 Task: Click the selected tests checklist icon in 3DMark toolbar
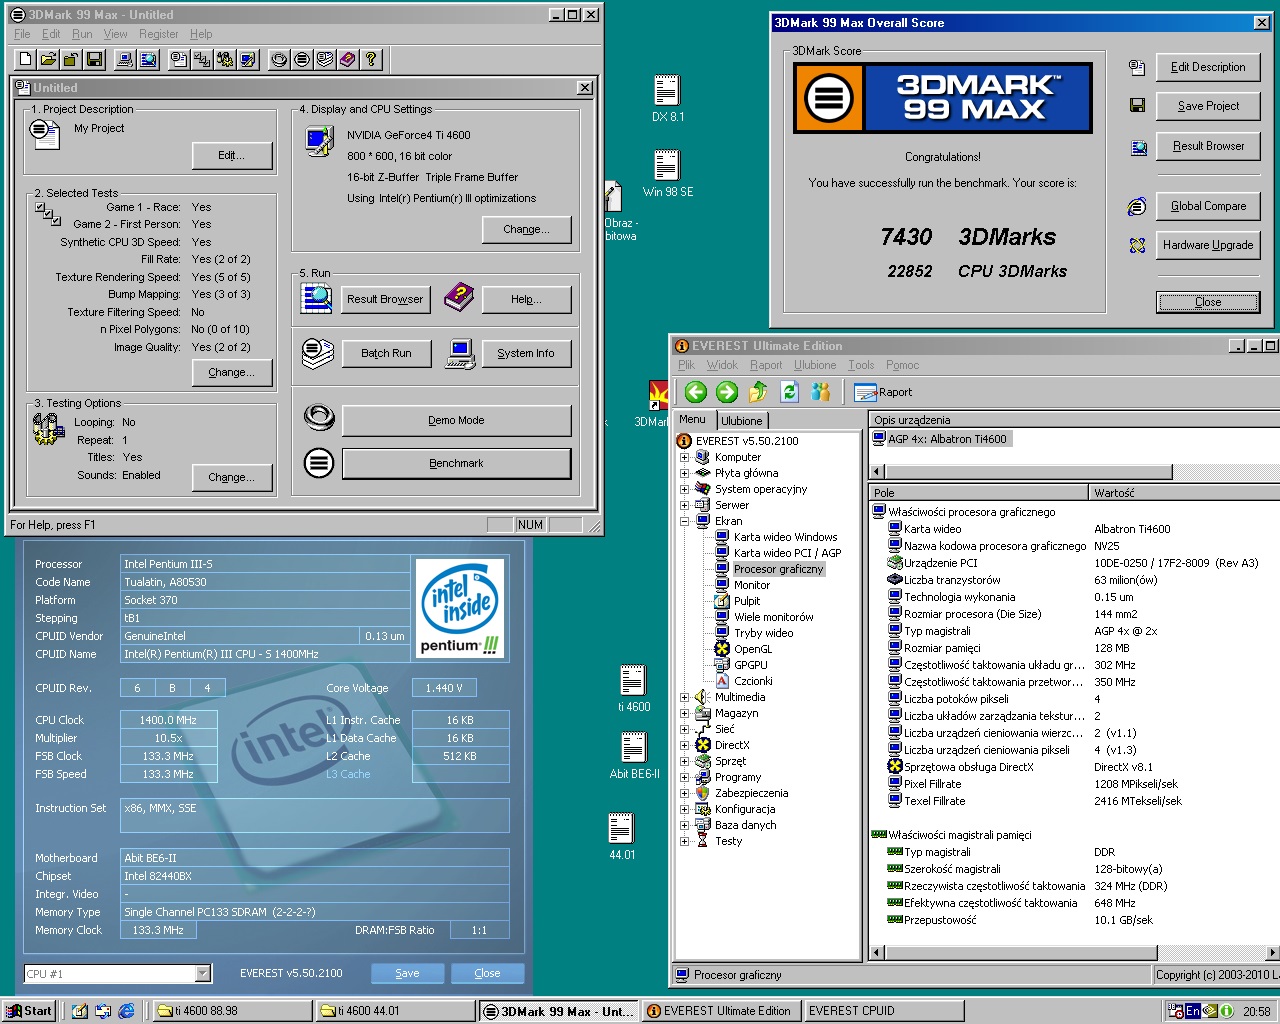[202, 60]
